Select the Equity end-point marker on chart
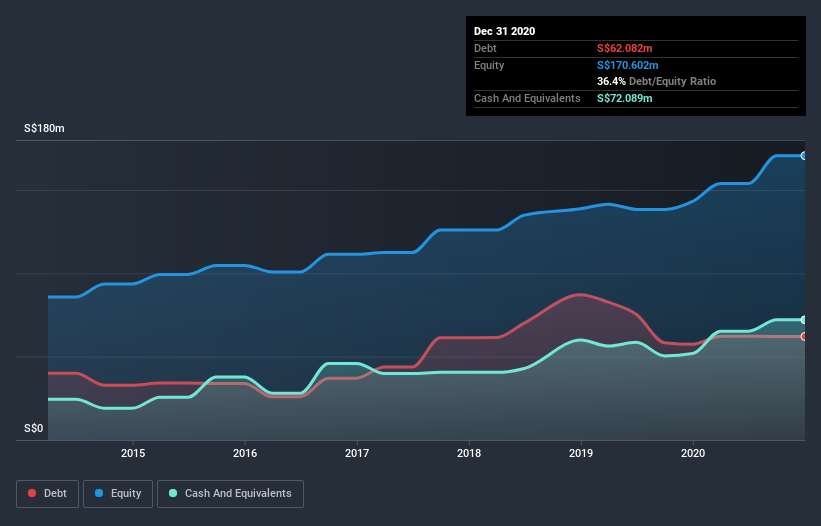This screenshot has width=821, height=526. click(804, 156)
